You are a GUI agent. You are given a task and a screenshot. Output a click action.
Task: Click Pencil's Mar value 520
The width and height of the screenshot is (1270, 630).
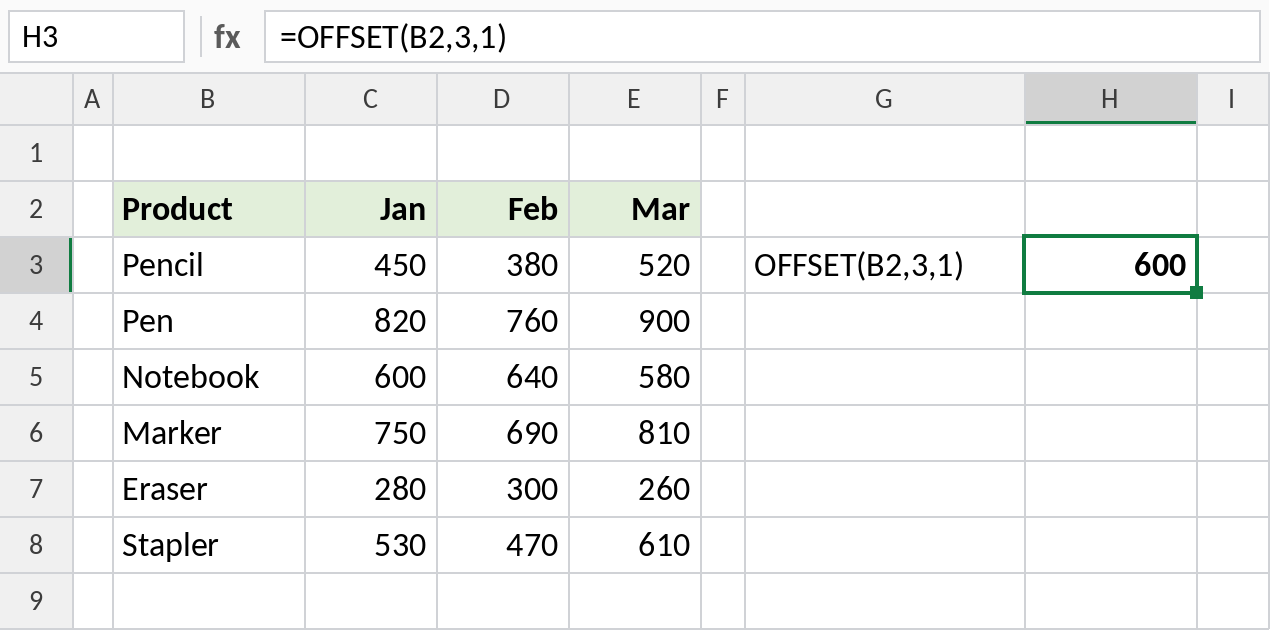click(635, 265)
